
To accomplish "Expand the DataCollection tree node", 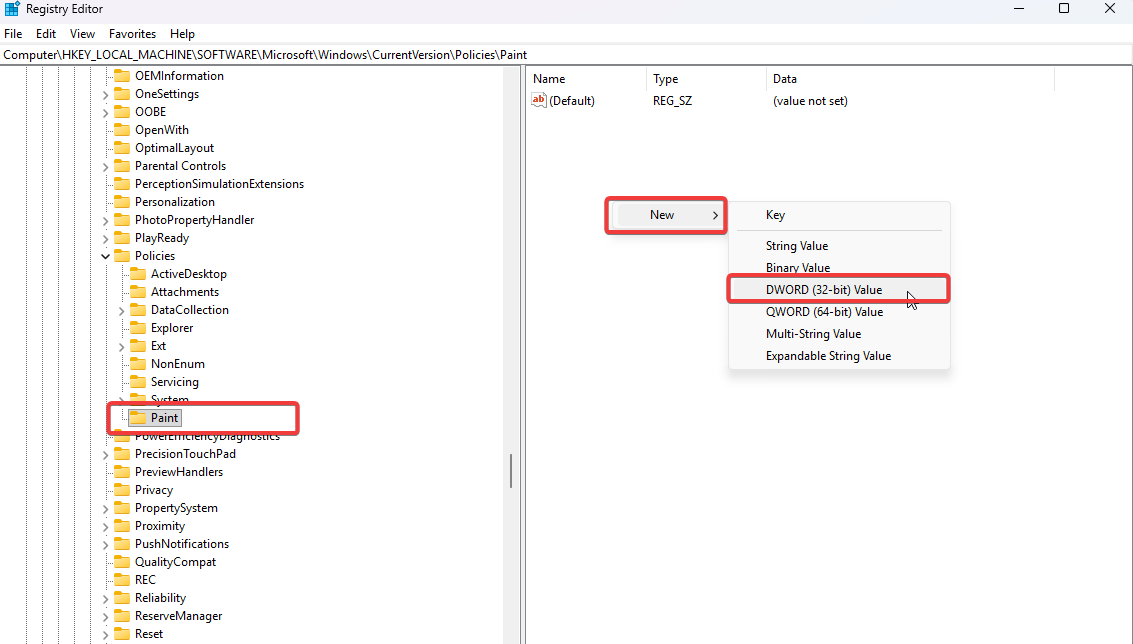I will [123, 309].
